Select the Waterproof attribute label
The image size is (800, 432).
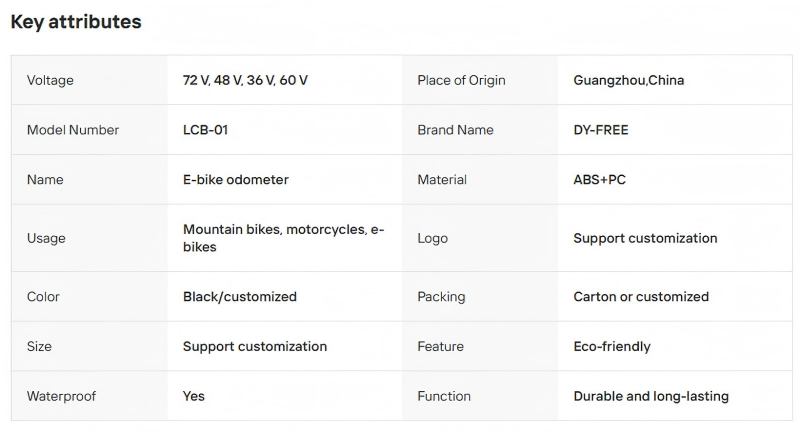pyautogui.click(x=61, y=396)
